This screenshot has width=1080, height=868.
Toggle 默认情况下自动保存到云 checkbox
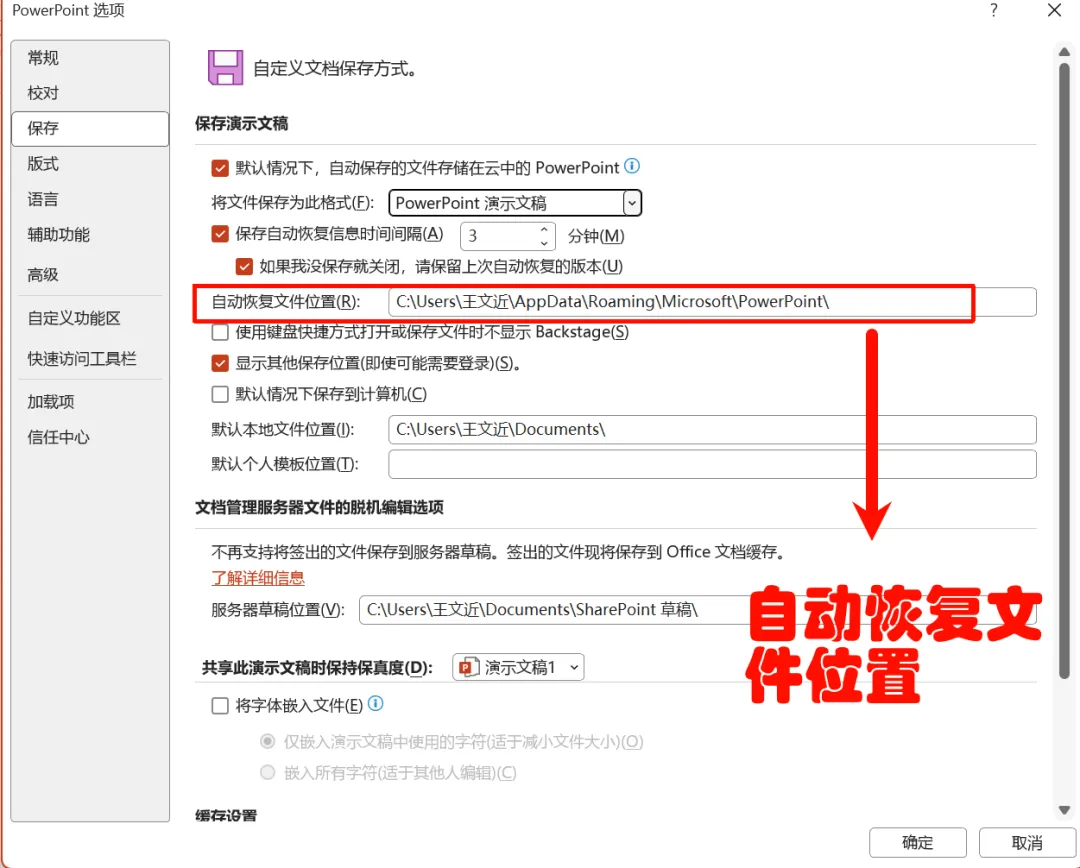(x=220, y=168)
